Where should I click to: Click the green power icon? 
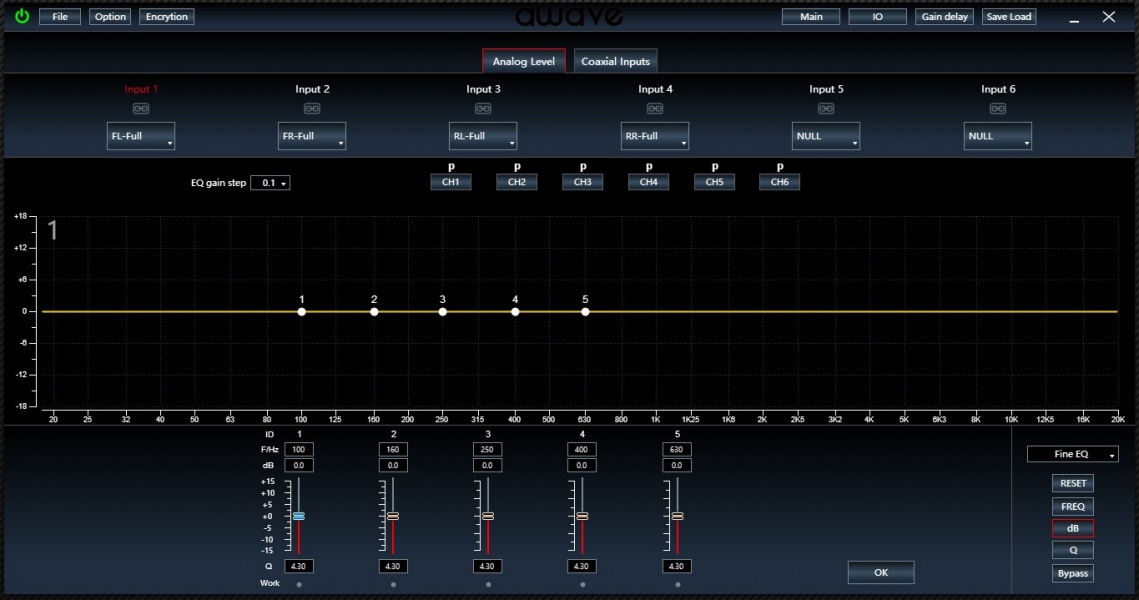coord(22,17)
